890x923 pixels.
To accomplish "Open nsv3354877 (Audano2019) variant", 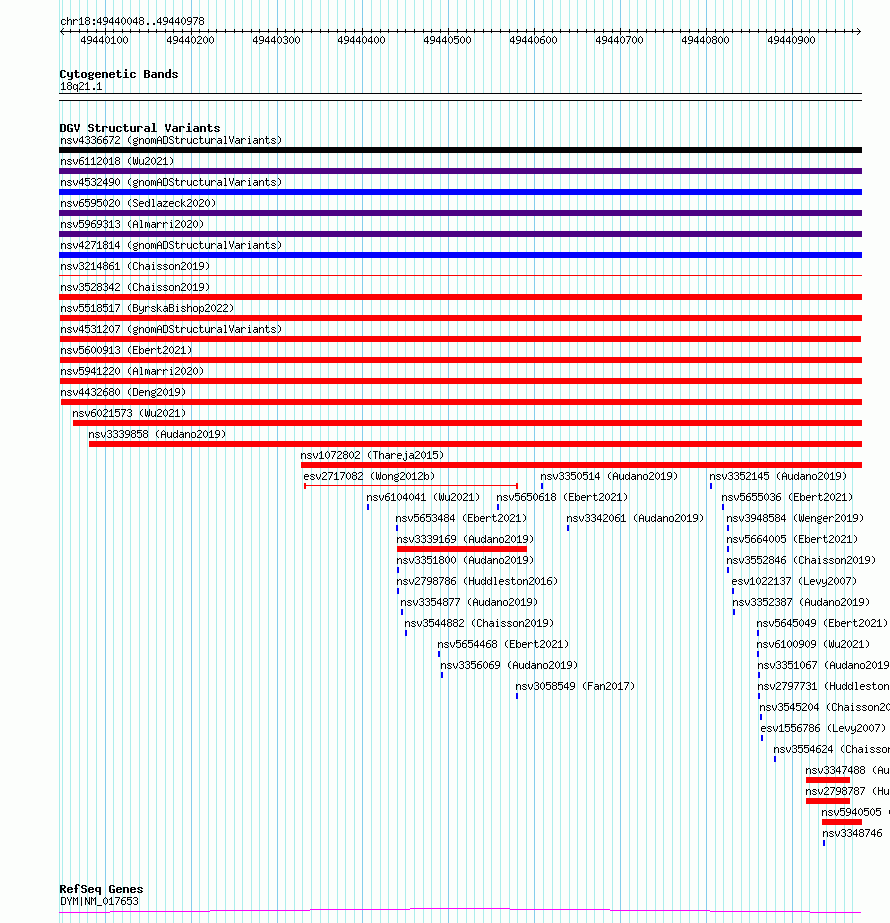I will click(469, 602).
